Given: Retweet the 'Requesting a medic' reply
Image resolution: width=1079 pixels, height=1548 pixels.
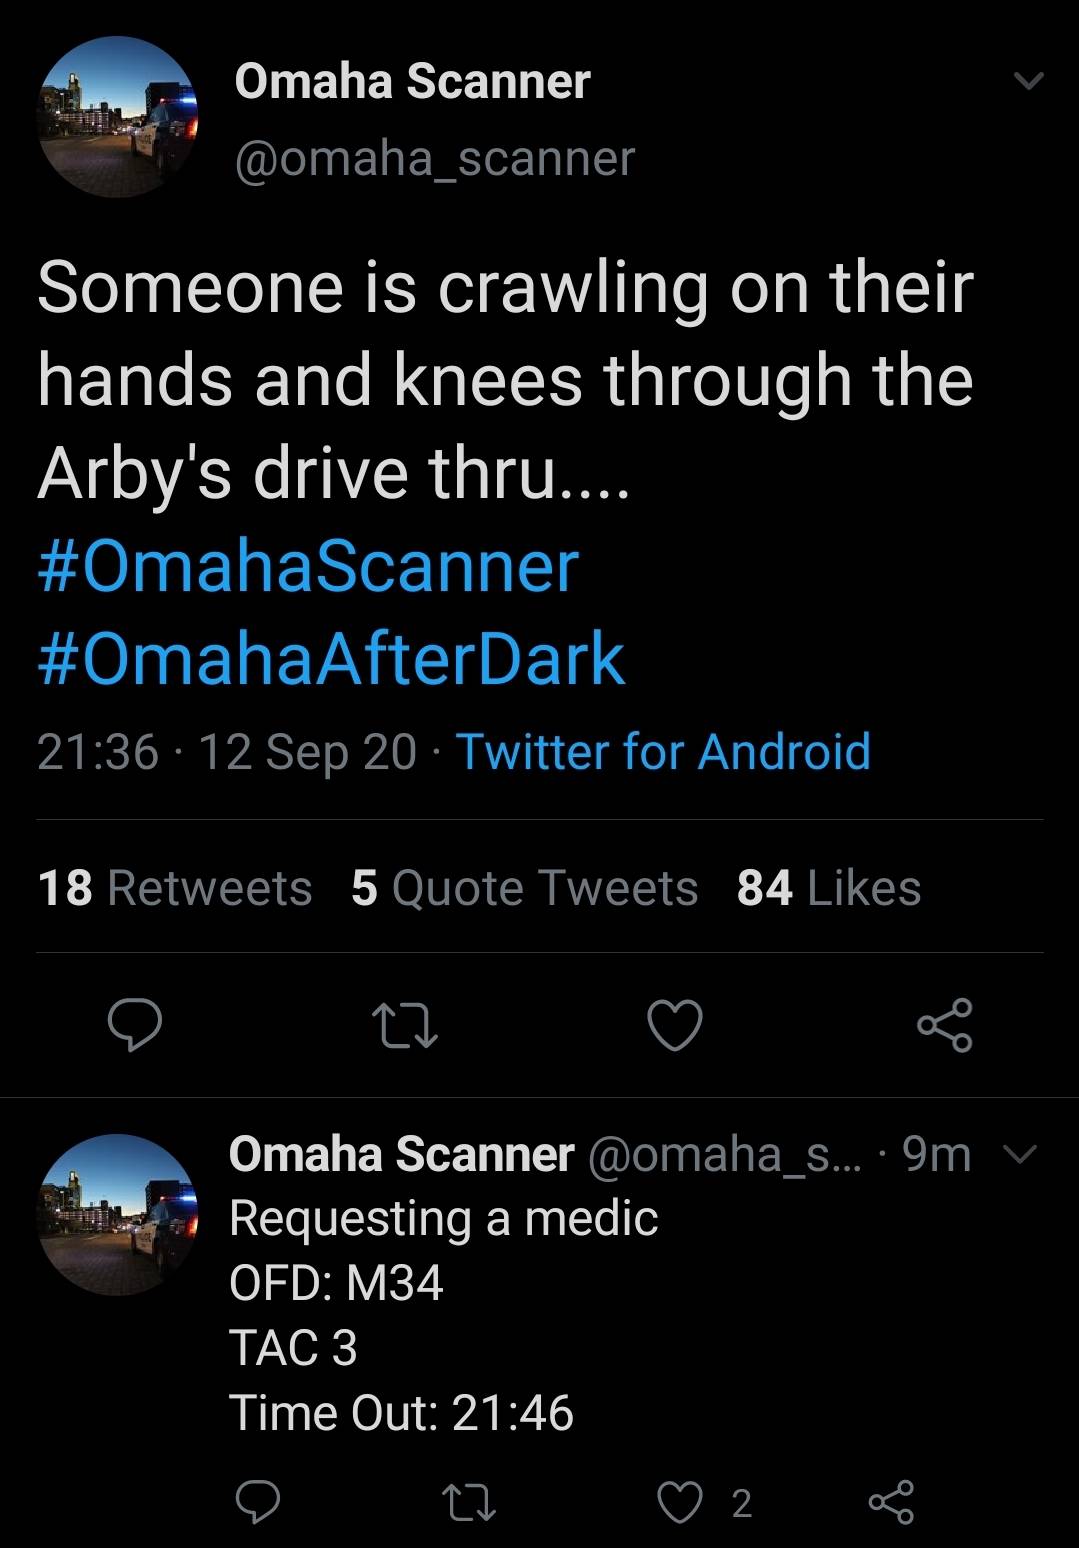Looking at the screenshot, I should 469,1502.
